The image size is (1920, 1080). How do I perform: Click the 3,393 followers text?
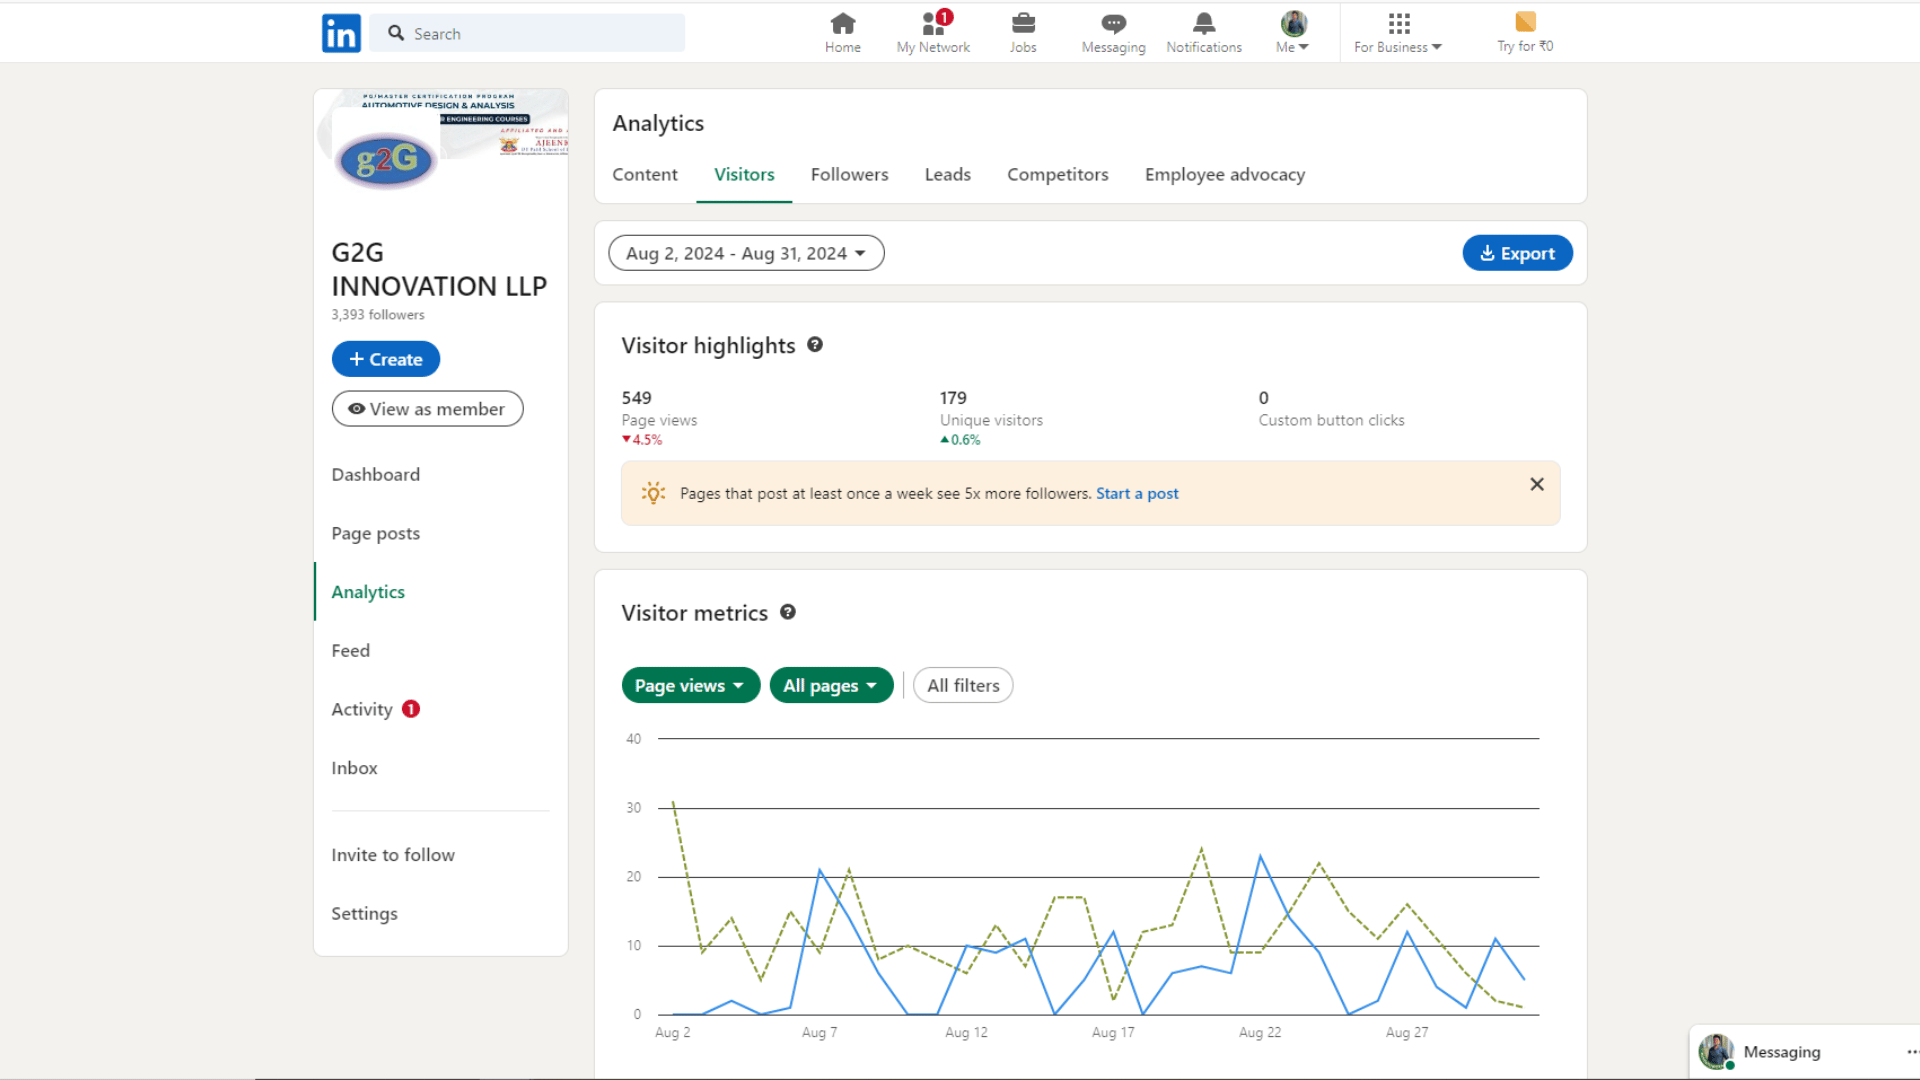coord(378,315)
